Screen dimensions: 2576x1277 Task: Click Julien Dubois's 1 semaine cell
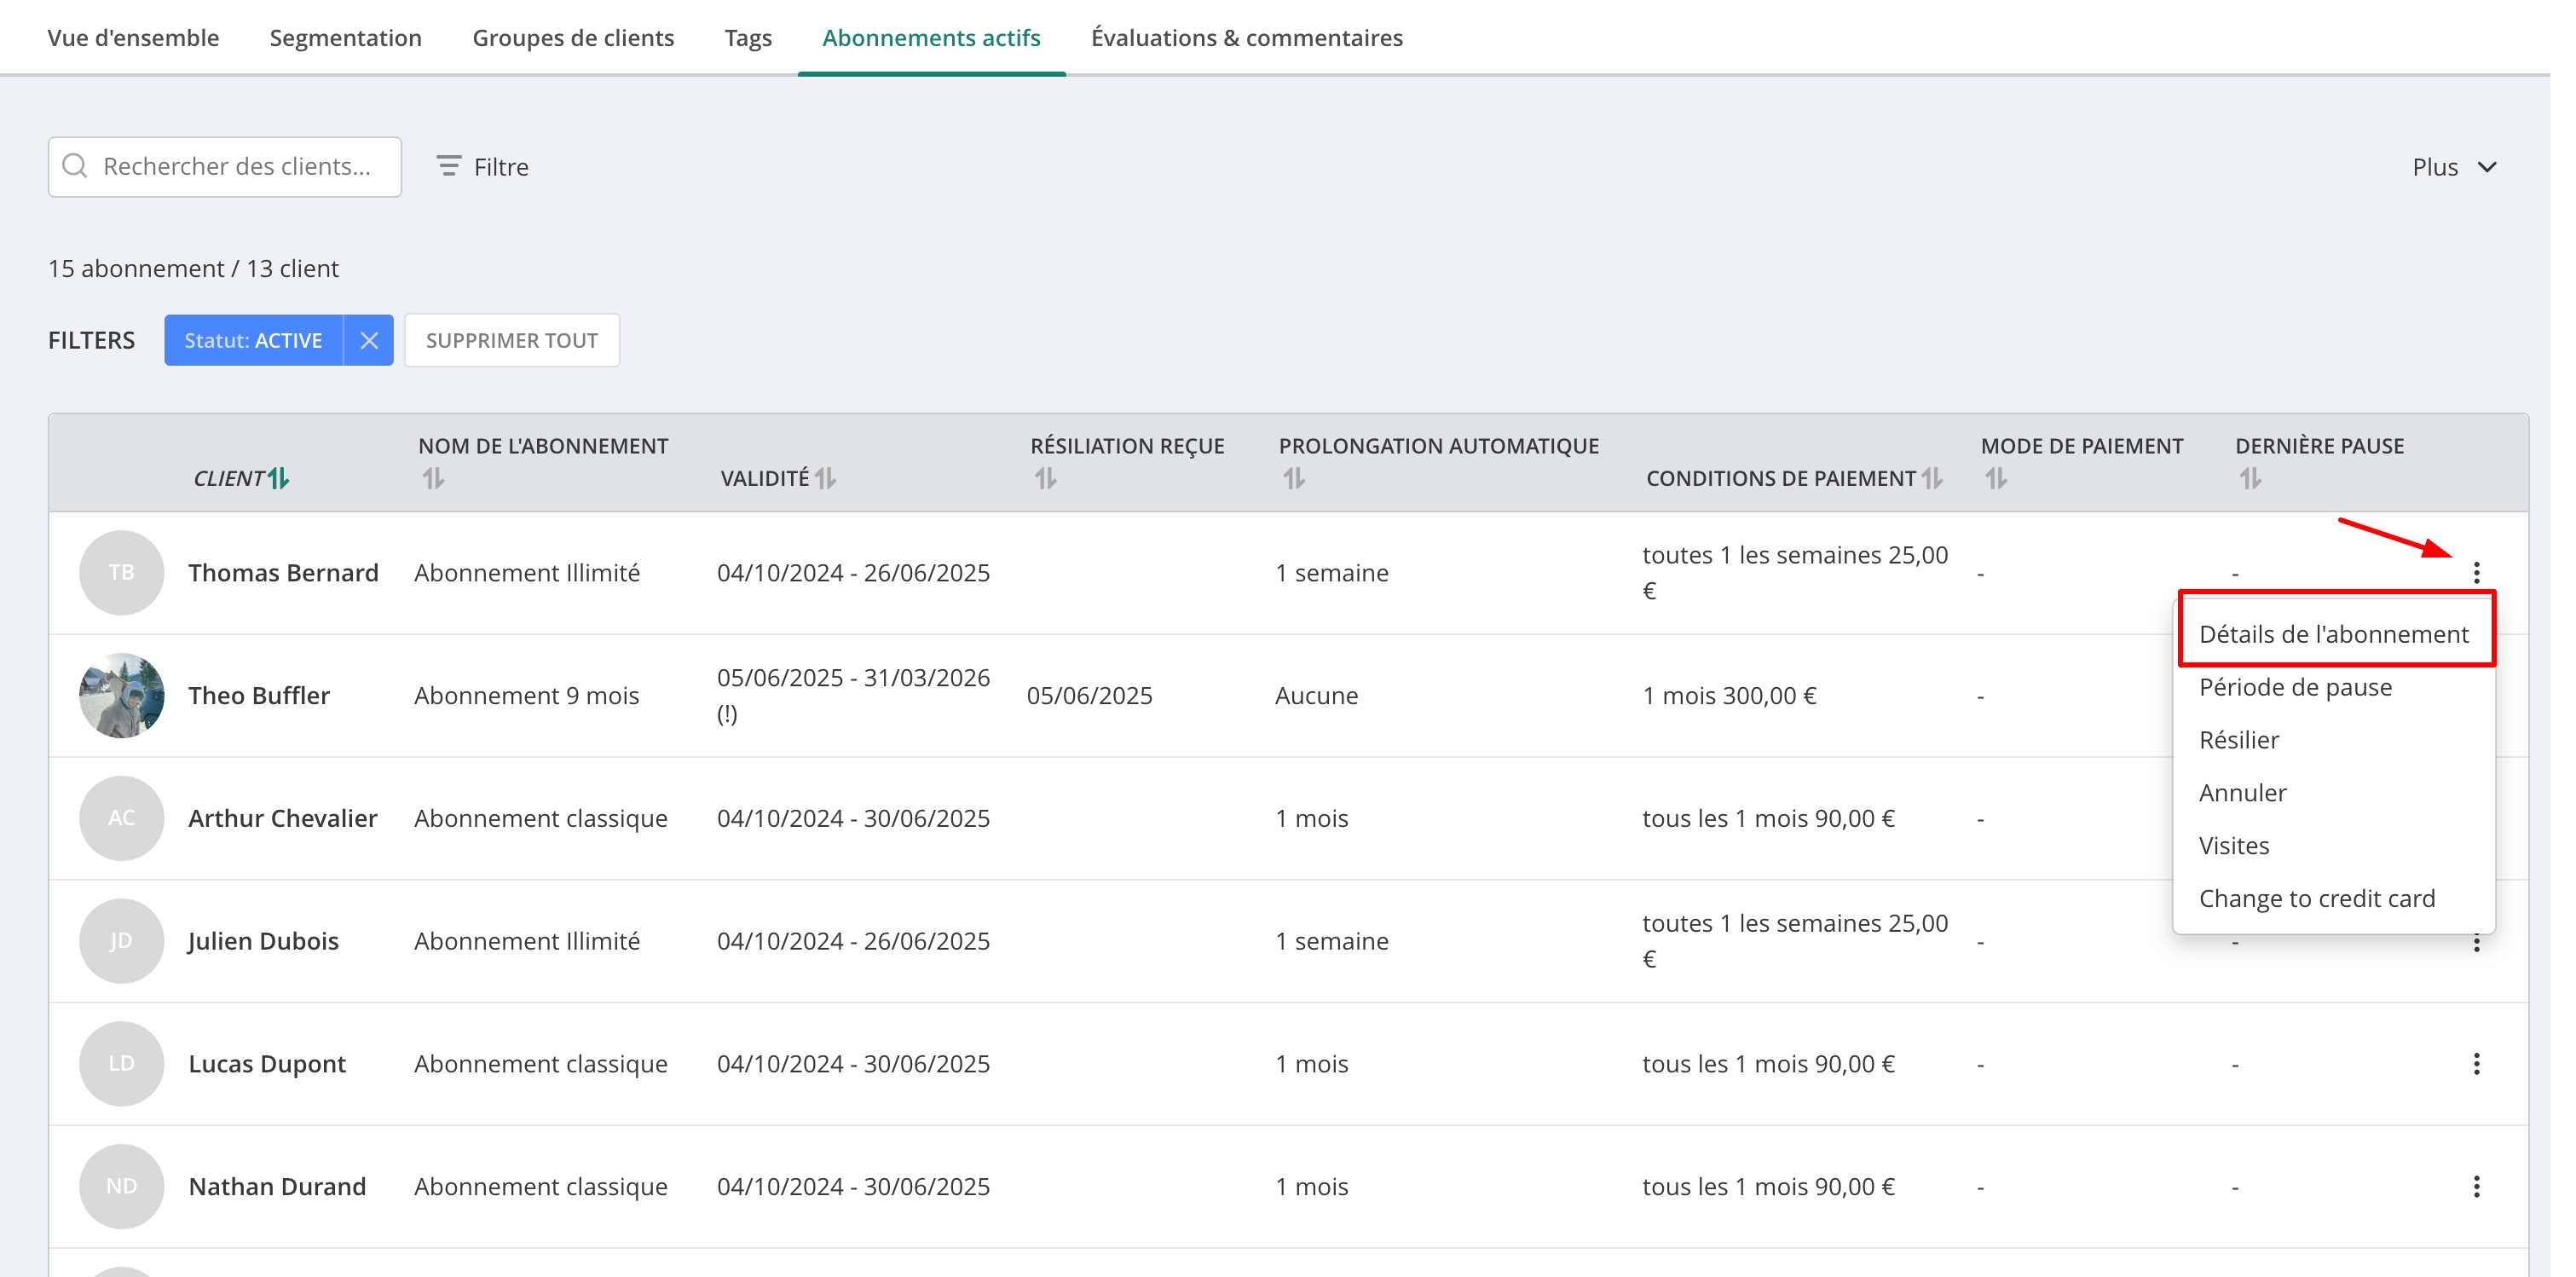(x=1332, y=942)
